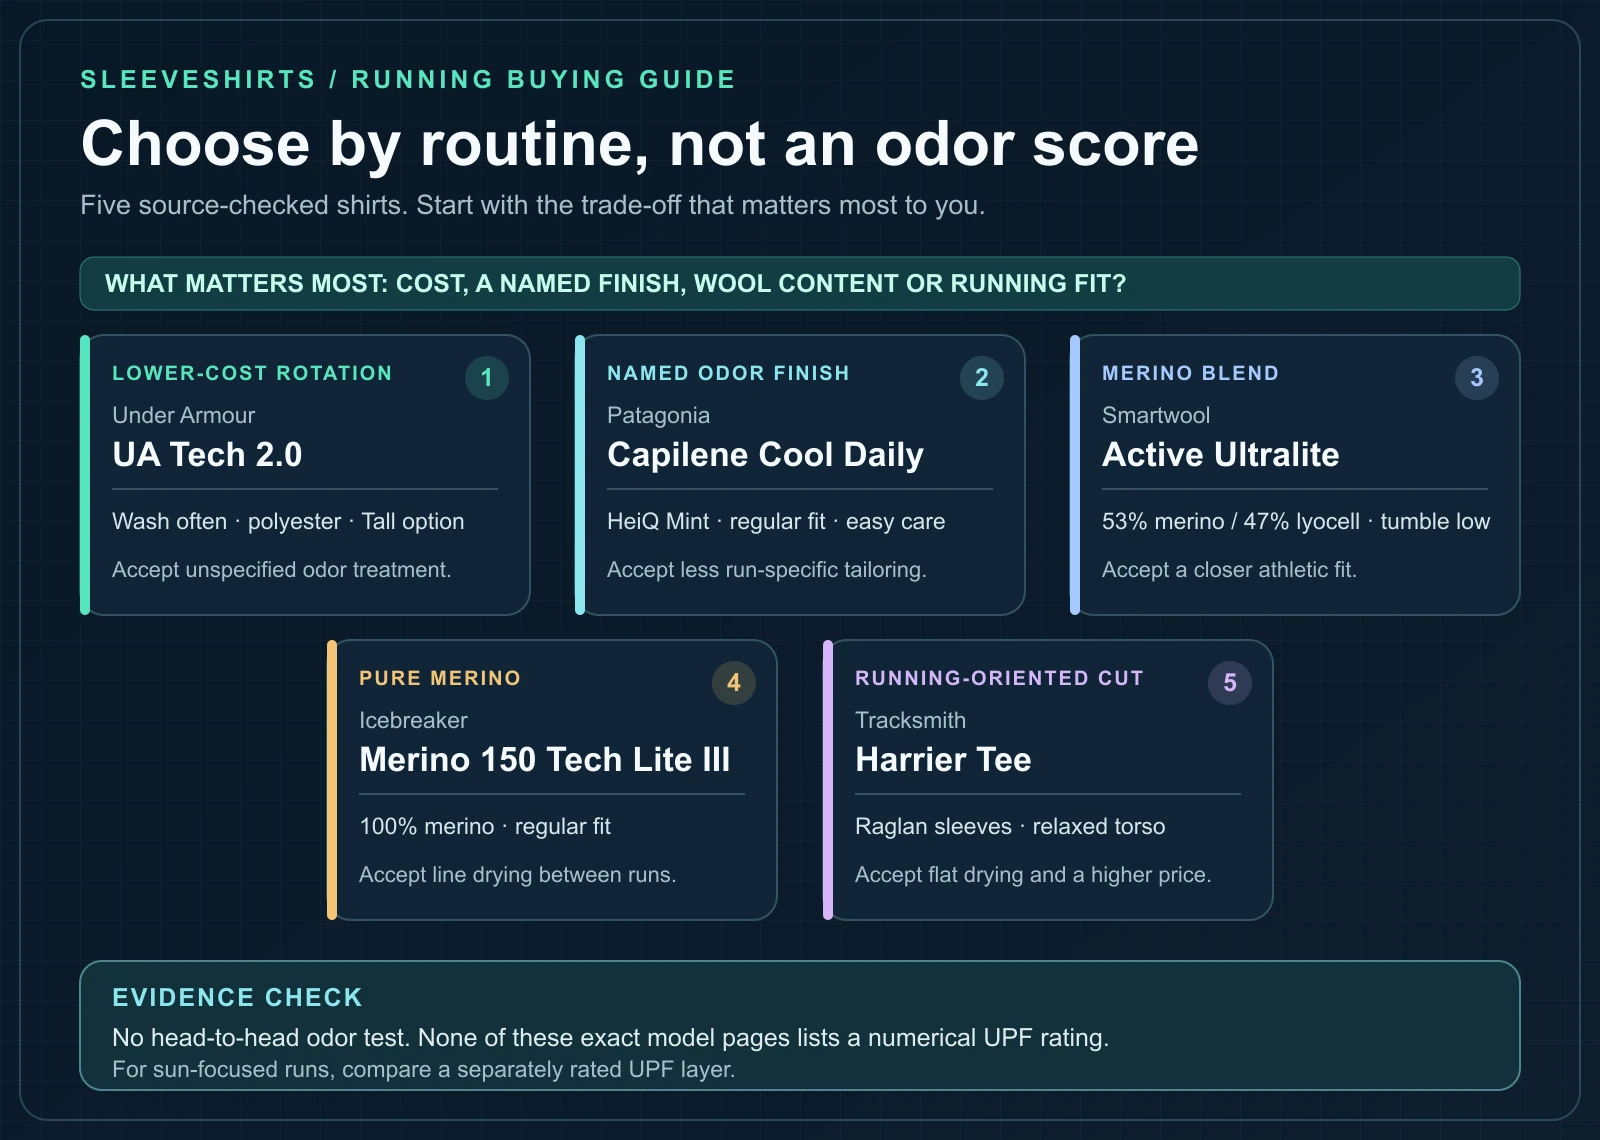Click the 'Choose by routine' main headline

point(640,144)
